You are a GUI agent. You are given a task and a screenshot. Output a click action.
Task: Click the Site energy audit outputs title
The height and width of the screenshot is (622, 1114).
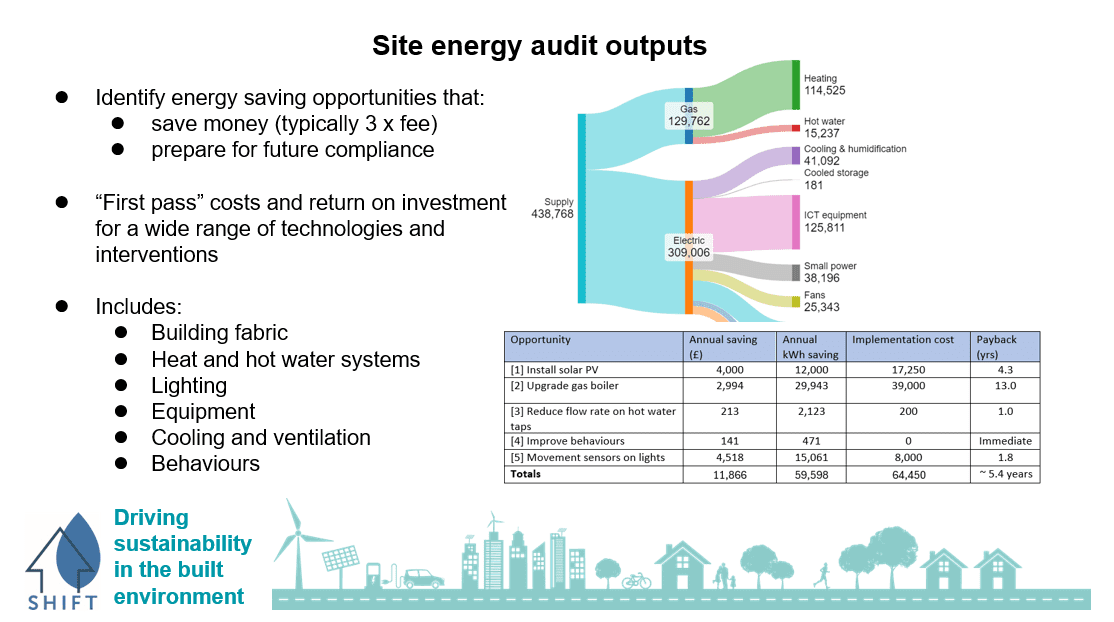point(539,46)
